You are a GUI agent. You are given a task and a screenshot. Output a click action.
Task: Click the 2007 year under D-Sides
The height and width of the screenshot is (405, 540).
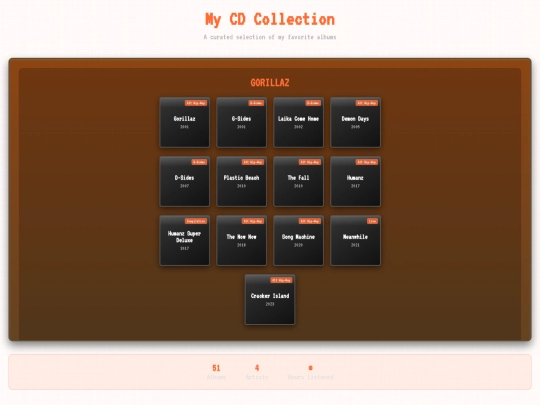(185, 186)
